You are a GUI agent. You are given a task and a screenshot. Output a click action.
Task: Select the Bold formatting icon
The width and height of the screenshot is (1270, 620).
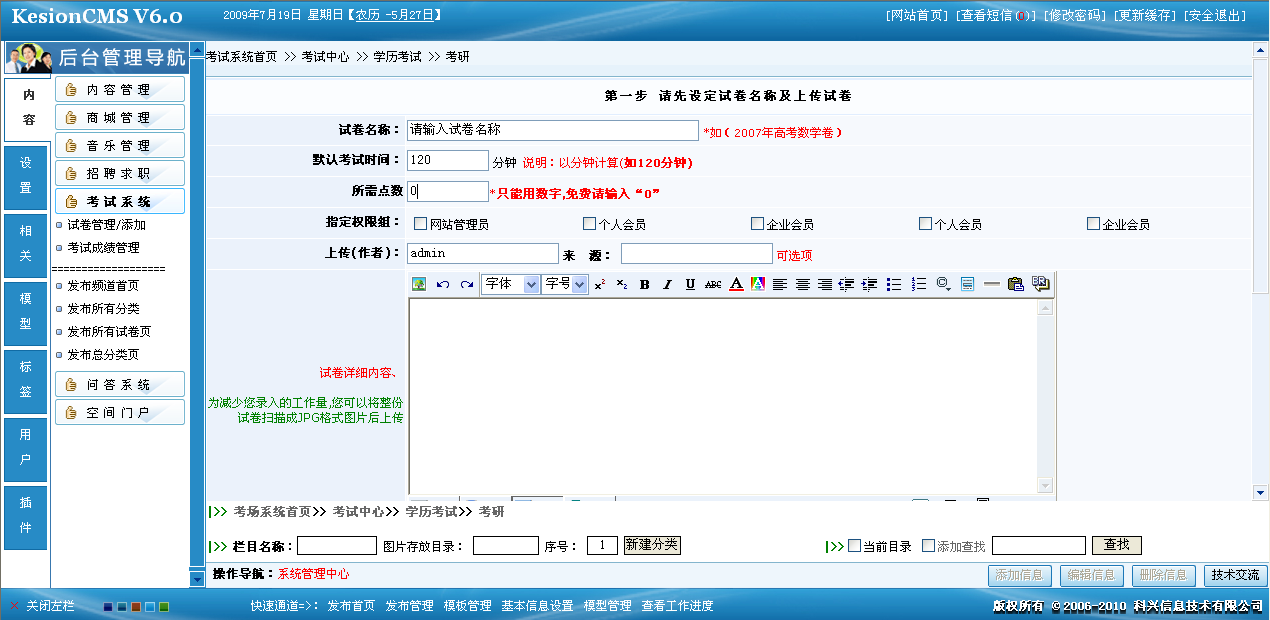point(645,284)
